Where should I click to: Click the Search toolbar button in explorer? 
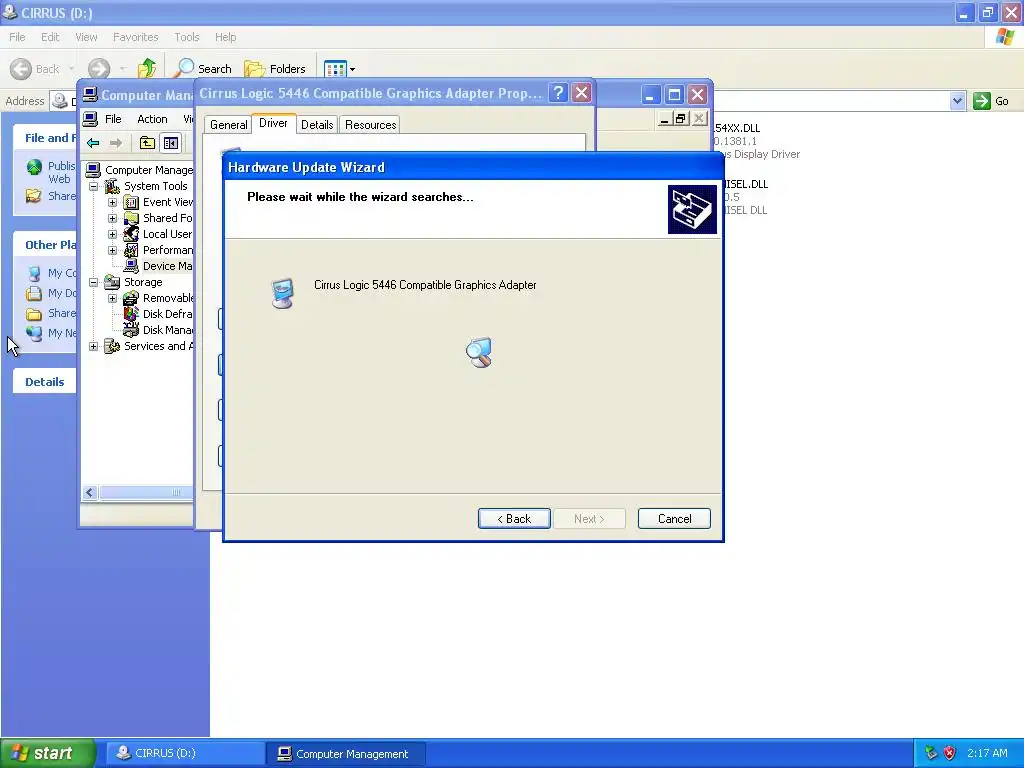204,69
